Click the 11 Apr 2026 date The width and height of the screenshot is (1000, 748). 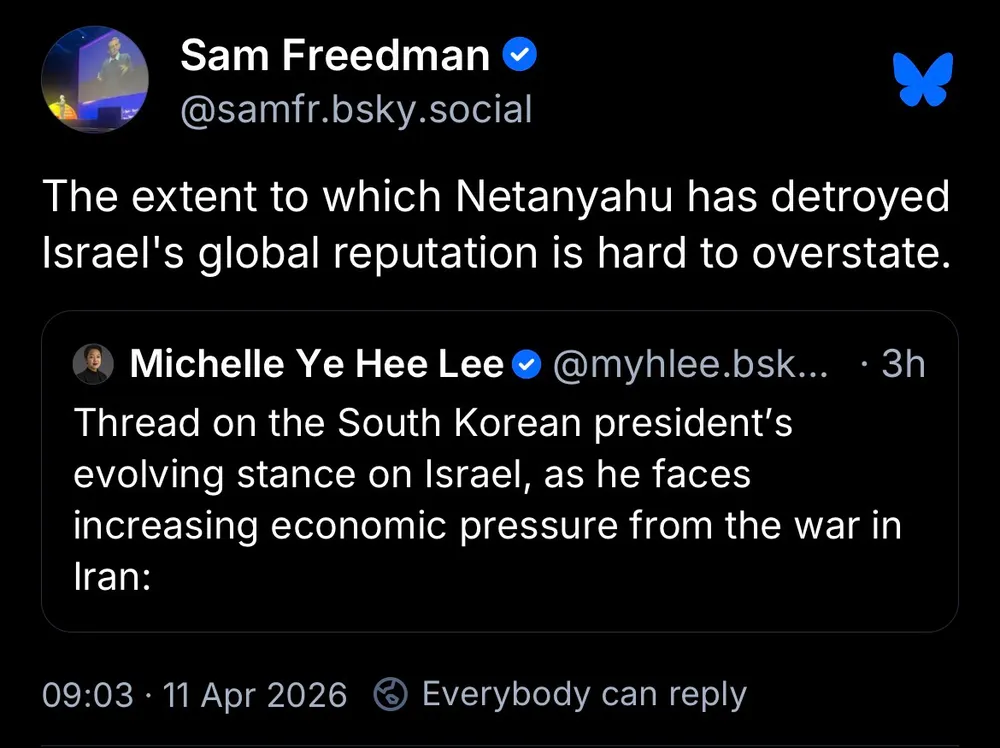(254, 694)
